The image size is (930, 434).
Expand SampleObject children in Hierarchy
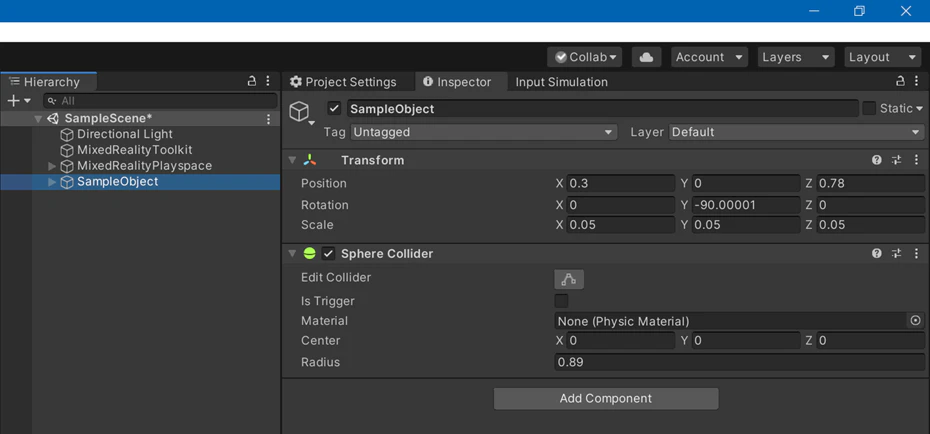[52, 182]
